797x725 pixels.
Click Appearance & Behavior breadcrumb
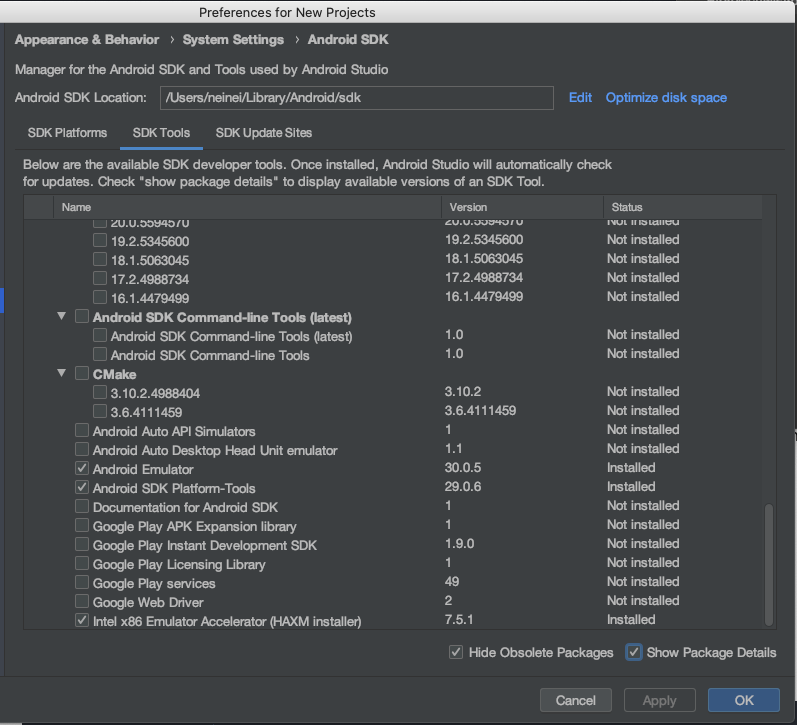click(87, 40)
